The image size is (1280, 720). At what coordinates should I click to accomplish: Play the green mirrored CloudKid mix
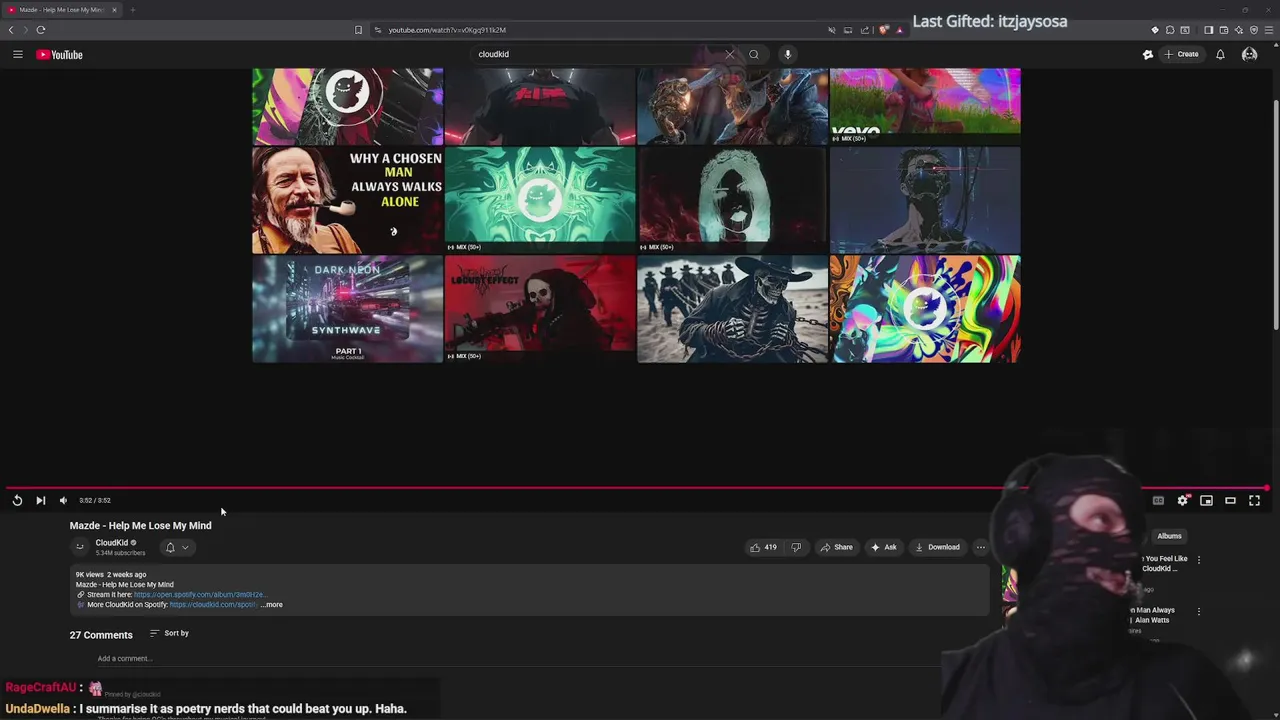(x=540, y=200)
